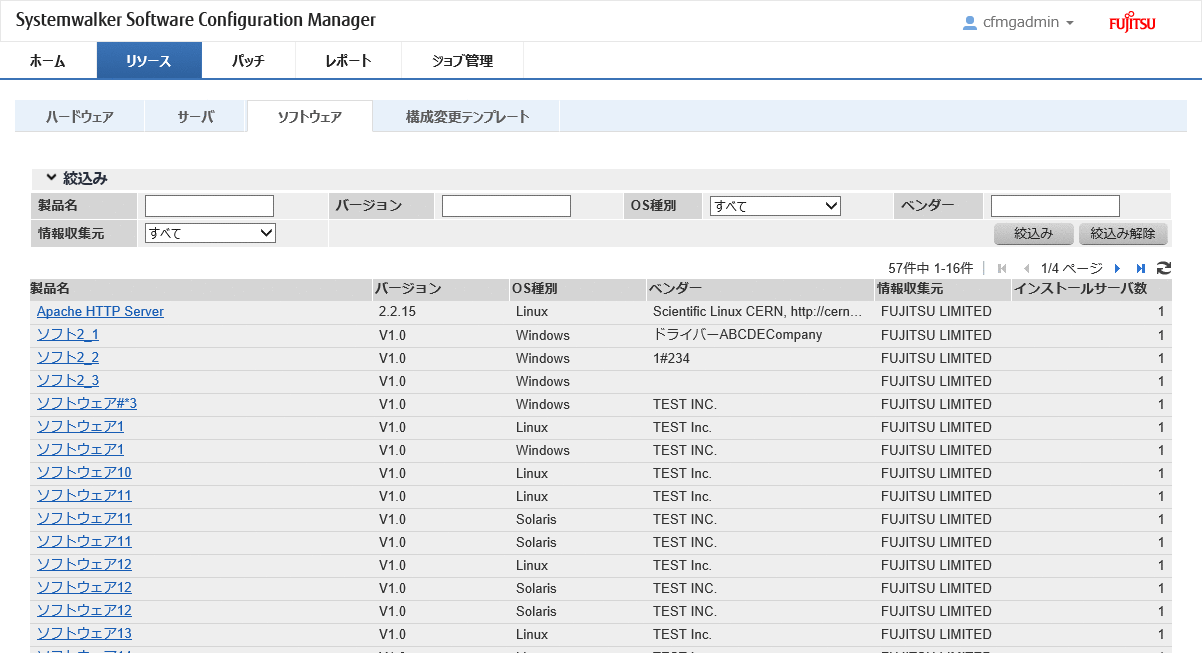Click the version cell 2.2.15
Screen dimensions: 1202x653
point(397,312)
